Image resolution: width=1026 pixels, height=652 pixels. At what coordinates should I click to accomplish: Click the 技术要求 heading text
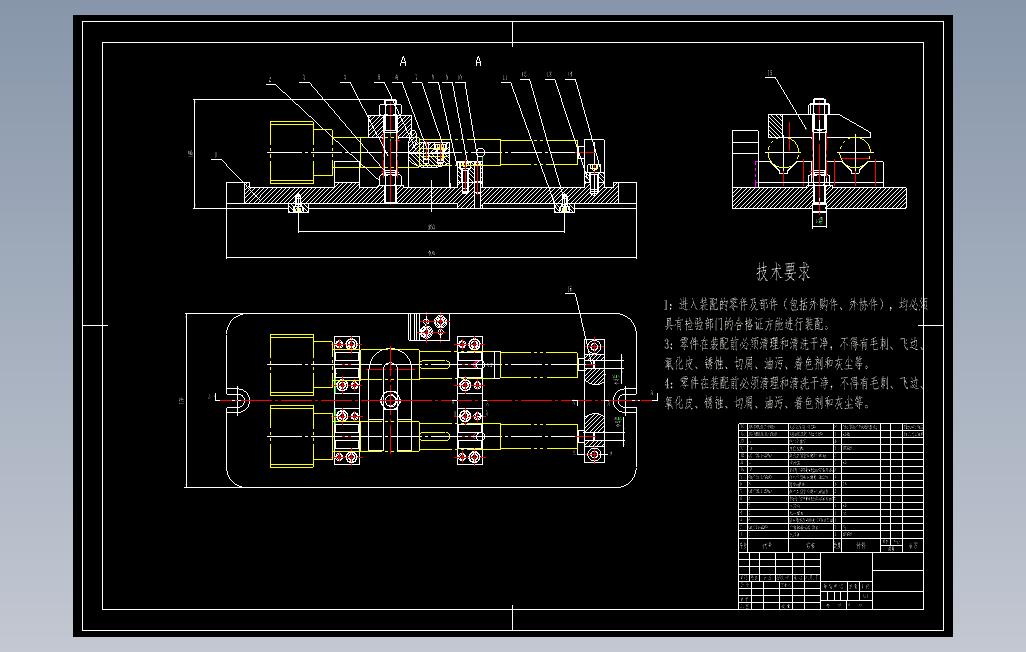click(x=783, y=272)
